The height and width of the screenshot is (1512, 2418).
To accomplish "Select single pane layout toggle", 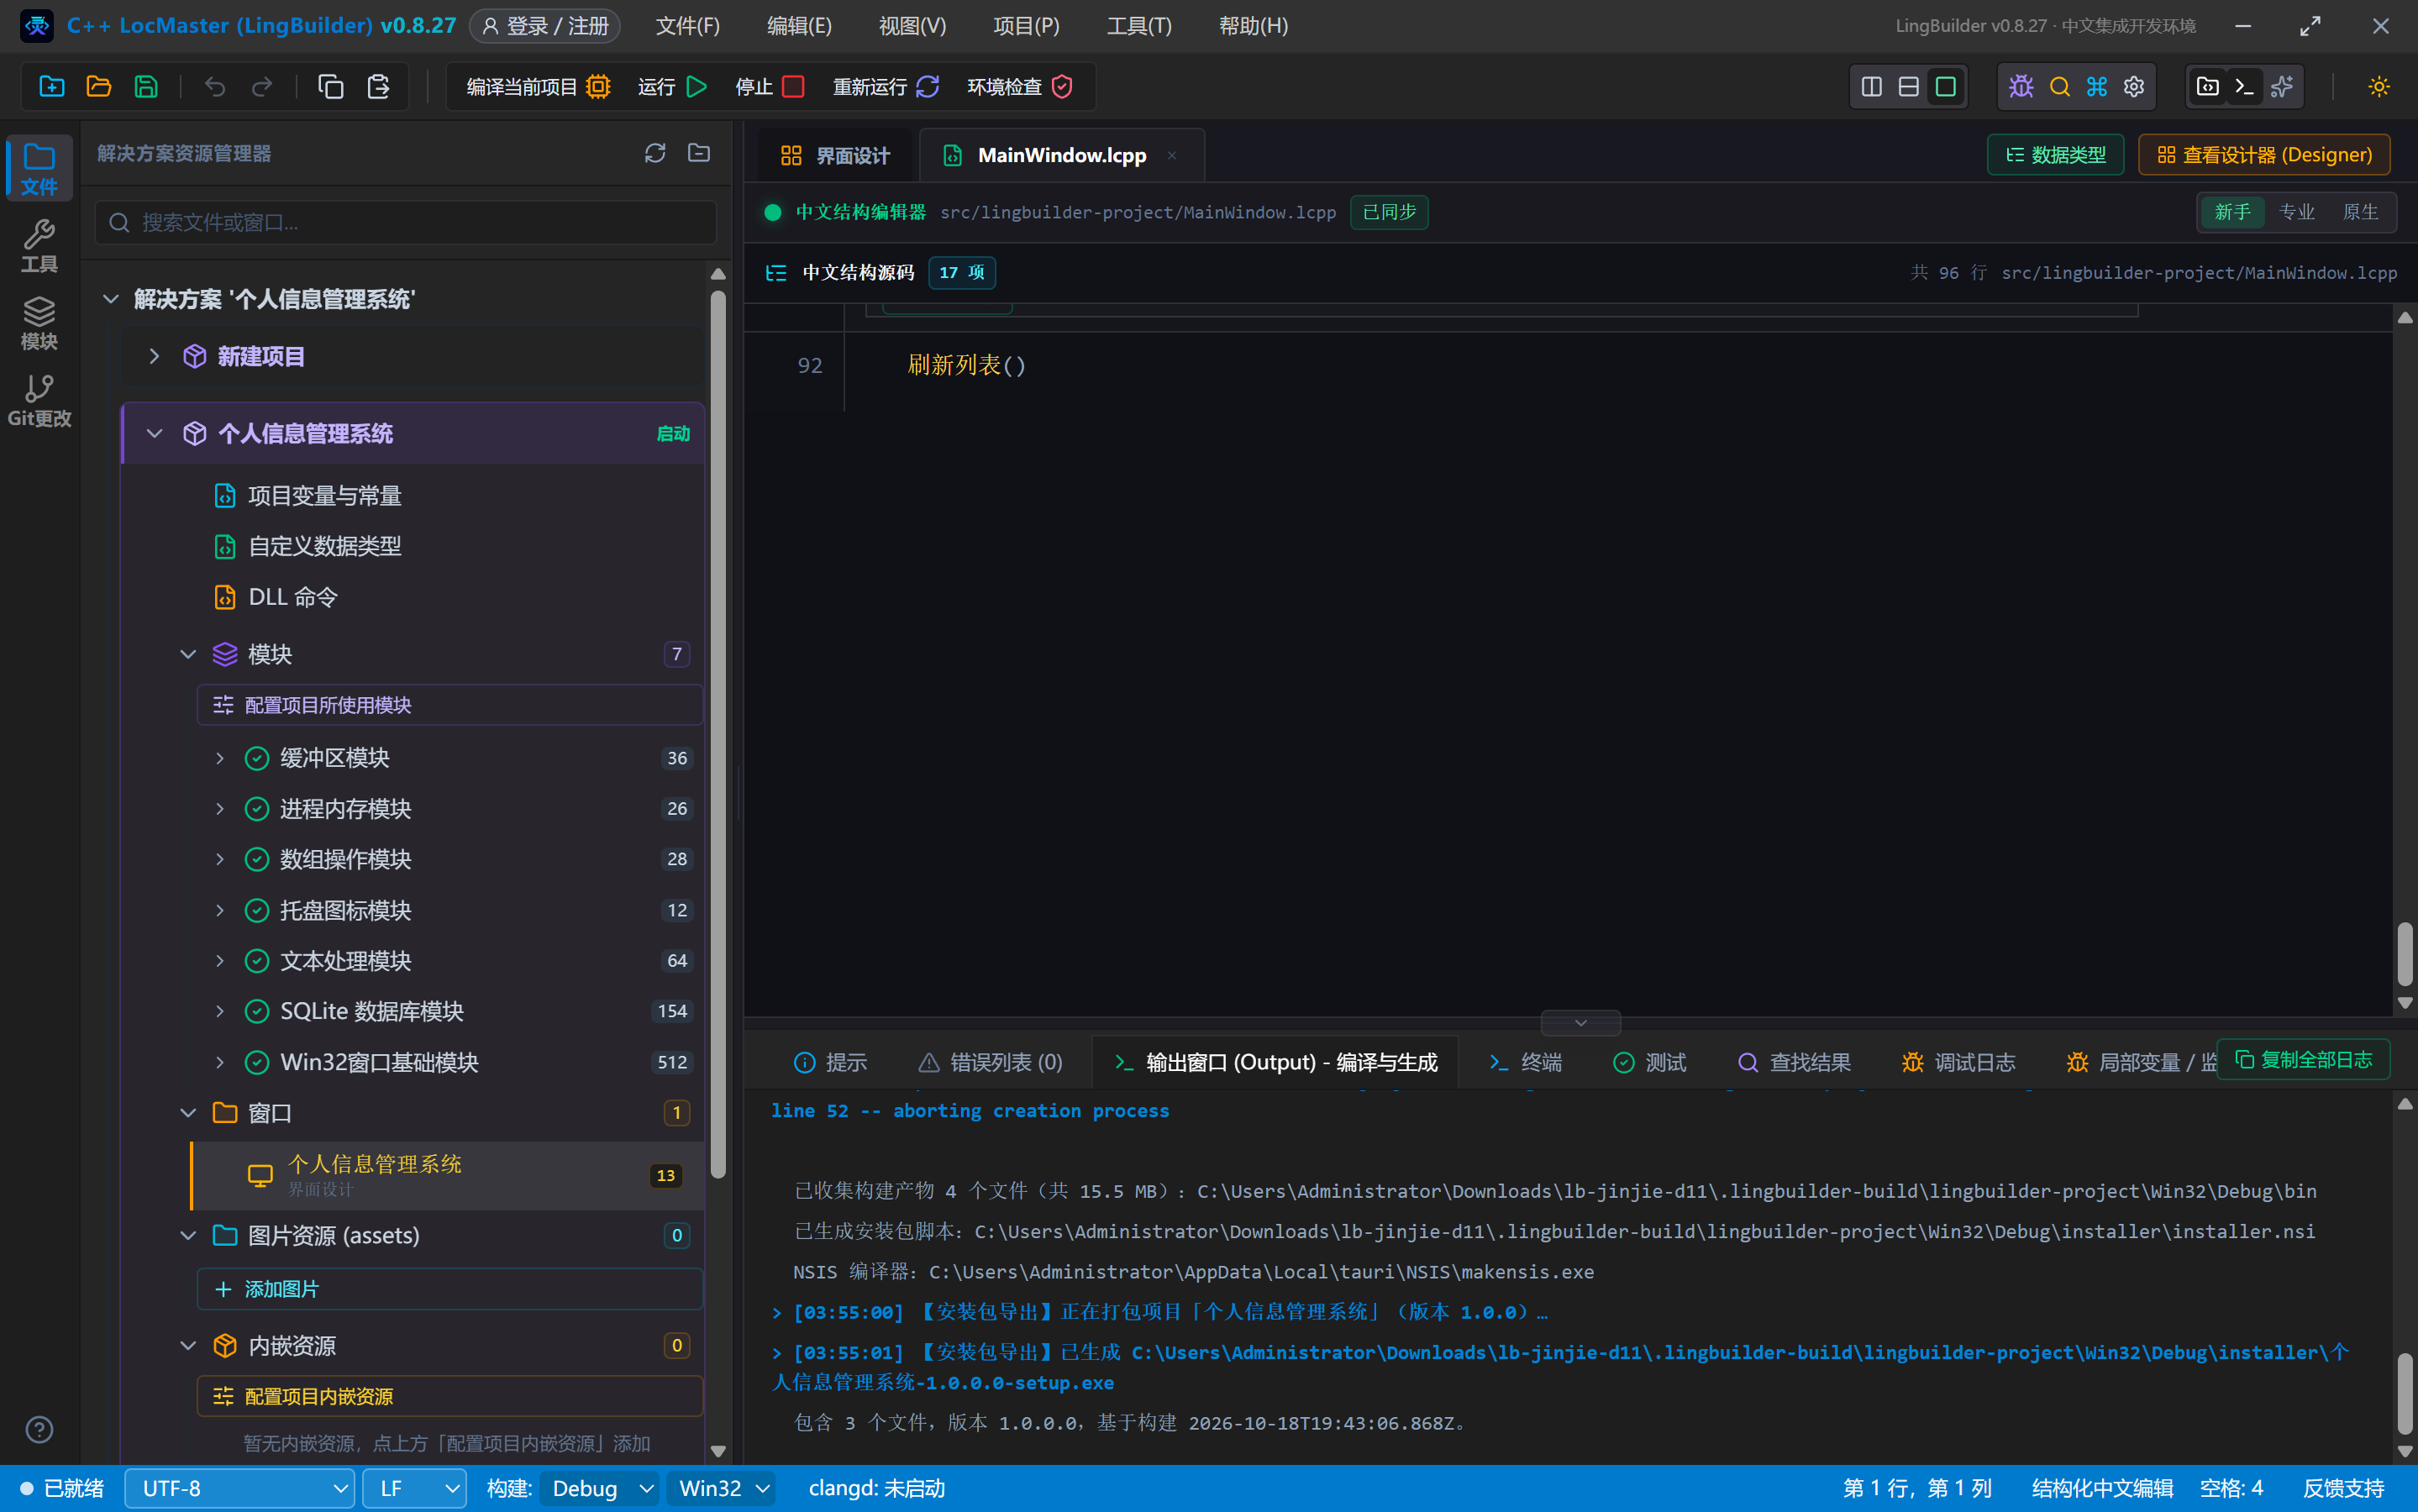I will (1946, 87).
